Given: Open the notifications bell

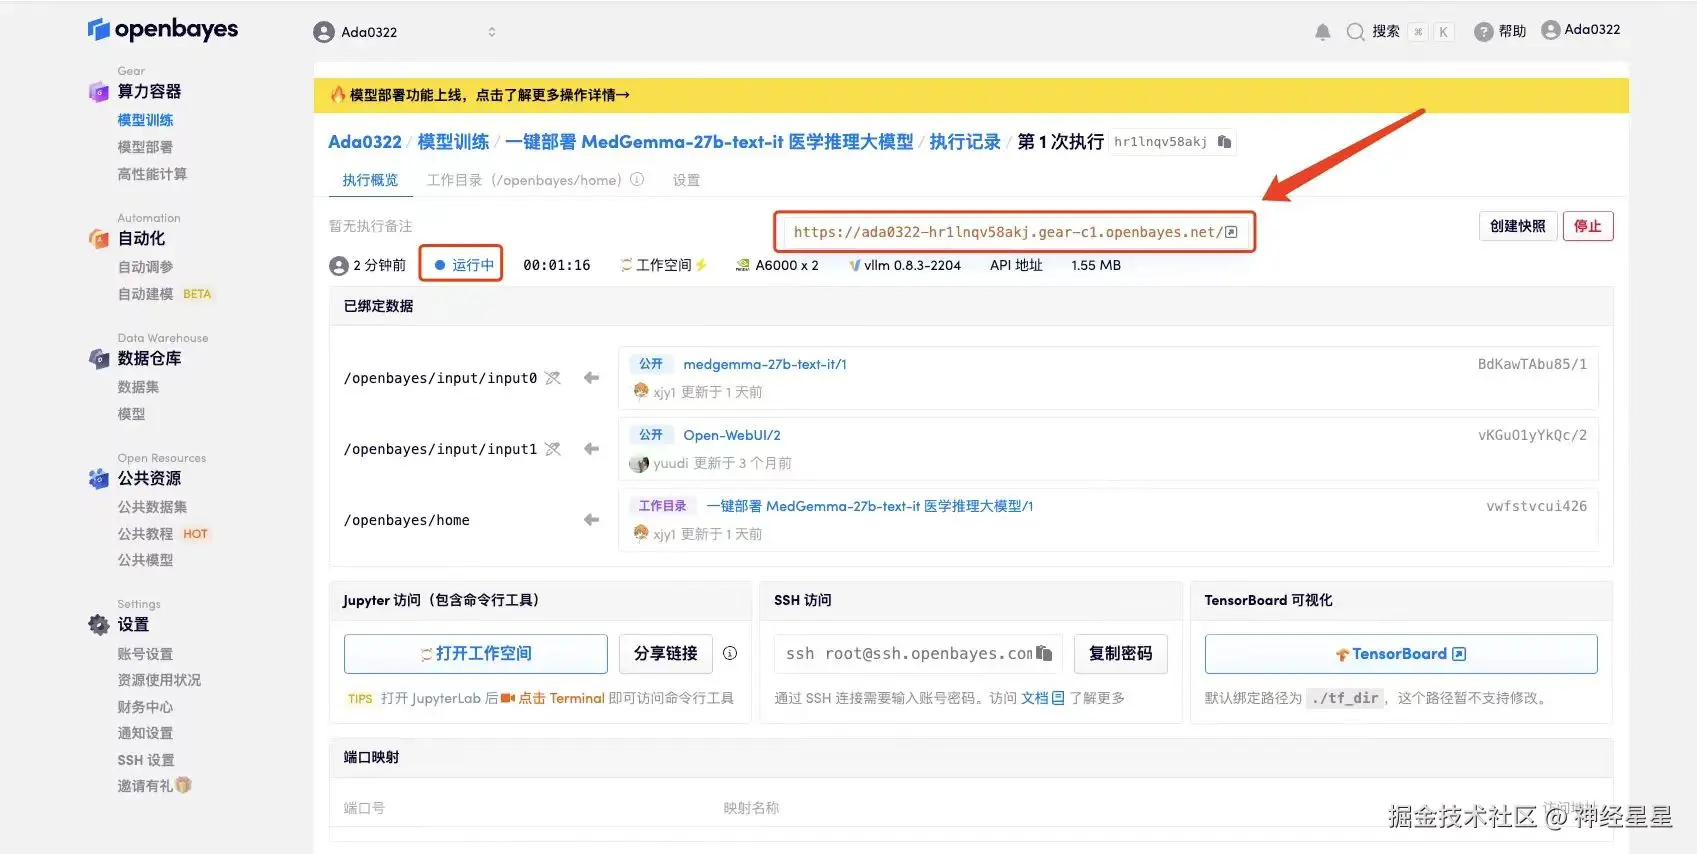Looking at the screenshot, I should click(x=1322, y=32).
